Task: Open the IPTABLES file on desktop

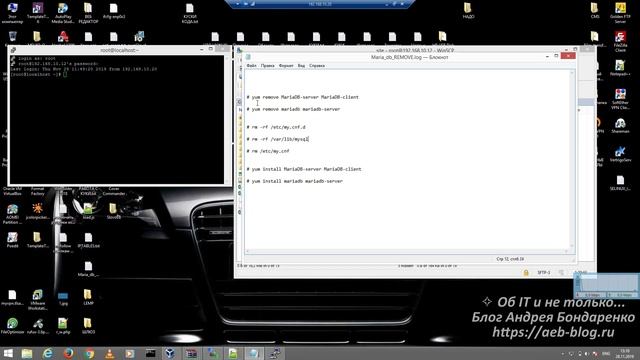Action: 88,241
